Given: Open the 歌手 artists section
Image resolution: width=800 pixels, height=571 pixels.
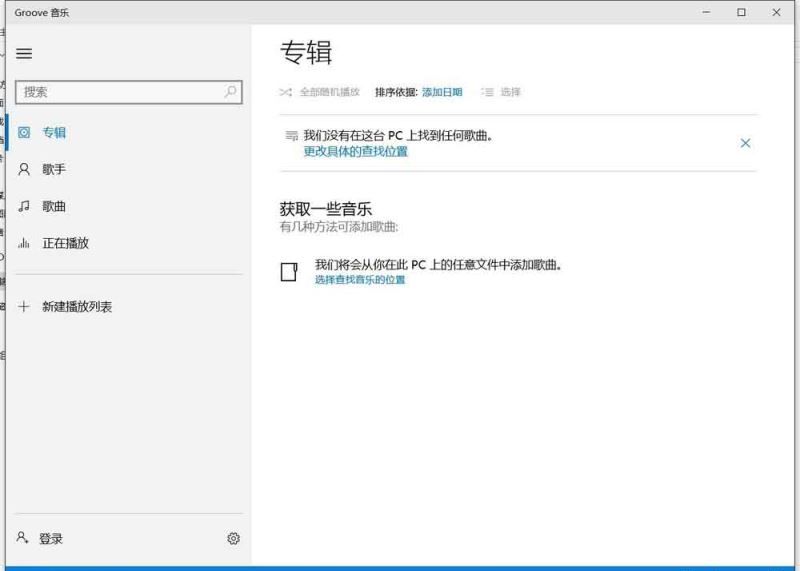Looking at the screenshot, I should tap(54, 169).
